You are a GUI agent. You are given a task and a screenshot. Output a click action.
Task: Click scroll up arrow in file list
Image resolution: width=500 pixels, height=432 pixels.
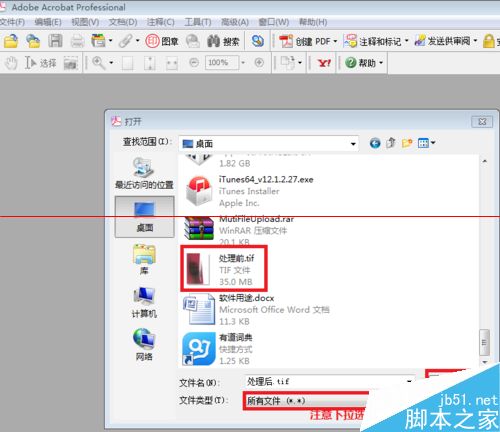tap(485, 162)
